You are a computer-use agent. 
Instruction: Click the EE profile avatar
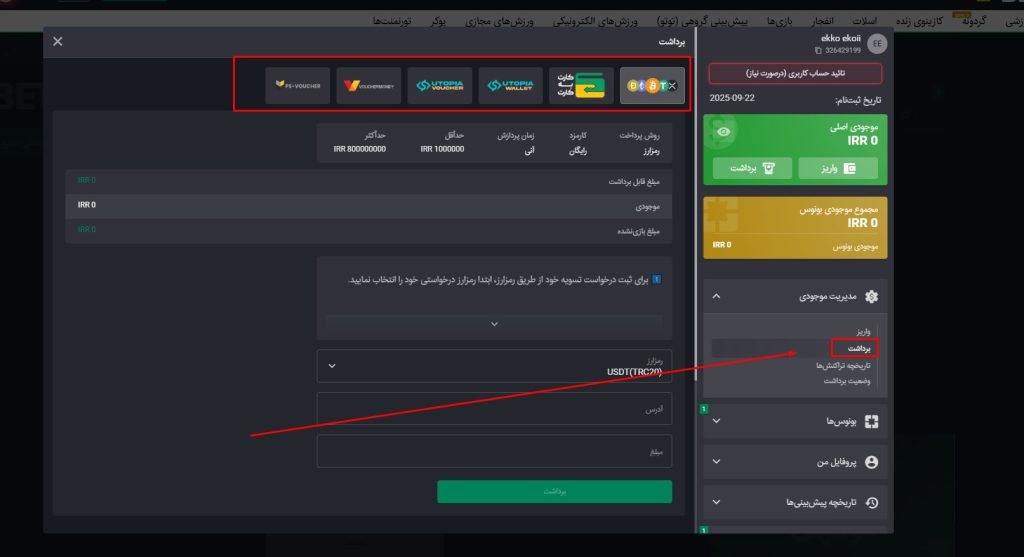[876, 43]
